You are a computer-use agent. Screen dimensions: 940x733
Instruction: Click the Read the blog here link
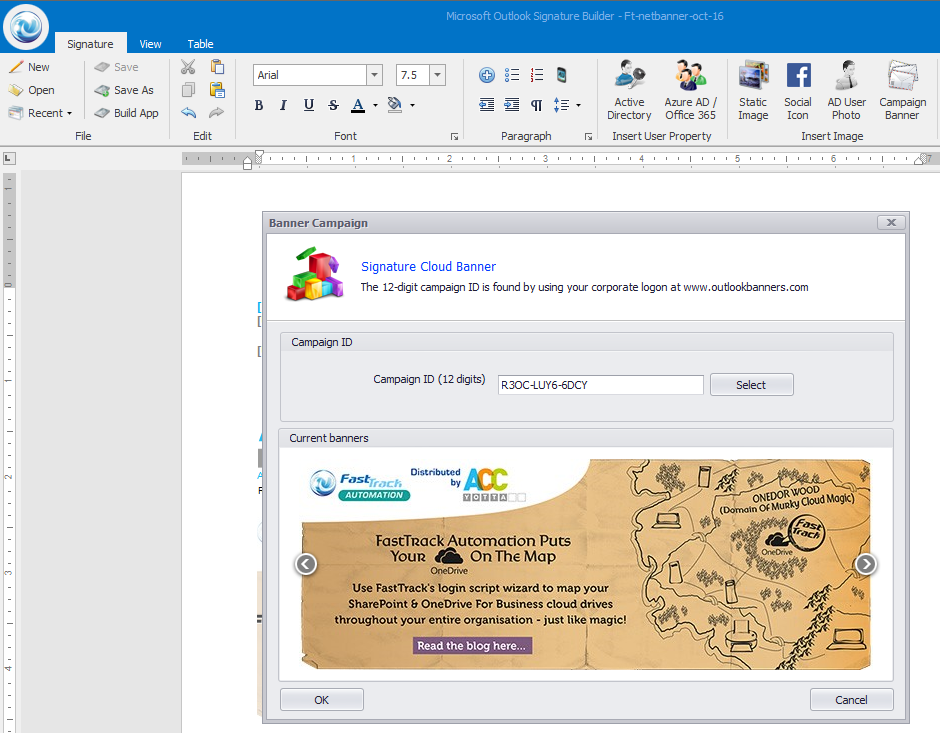472,645
